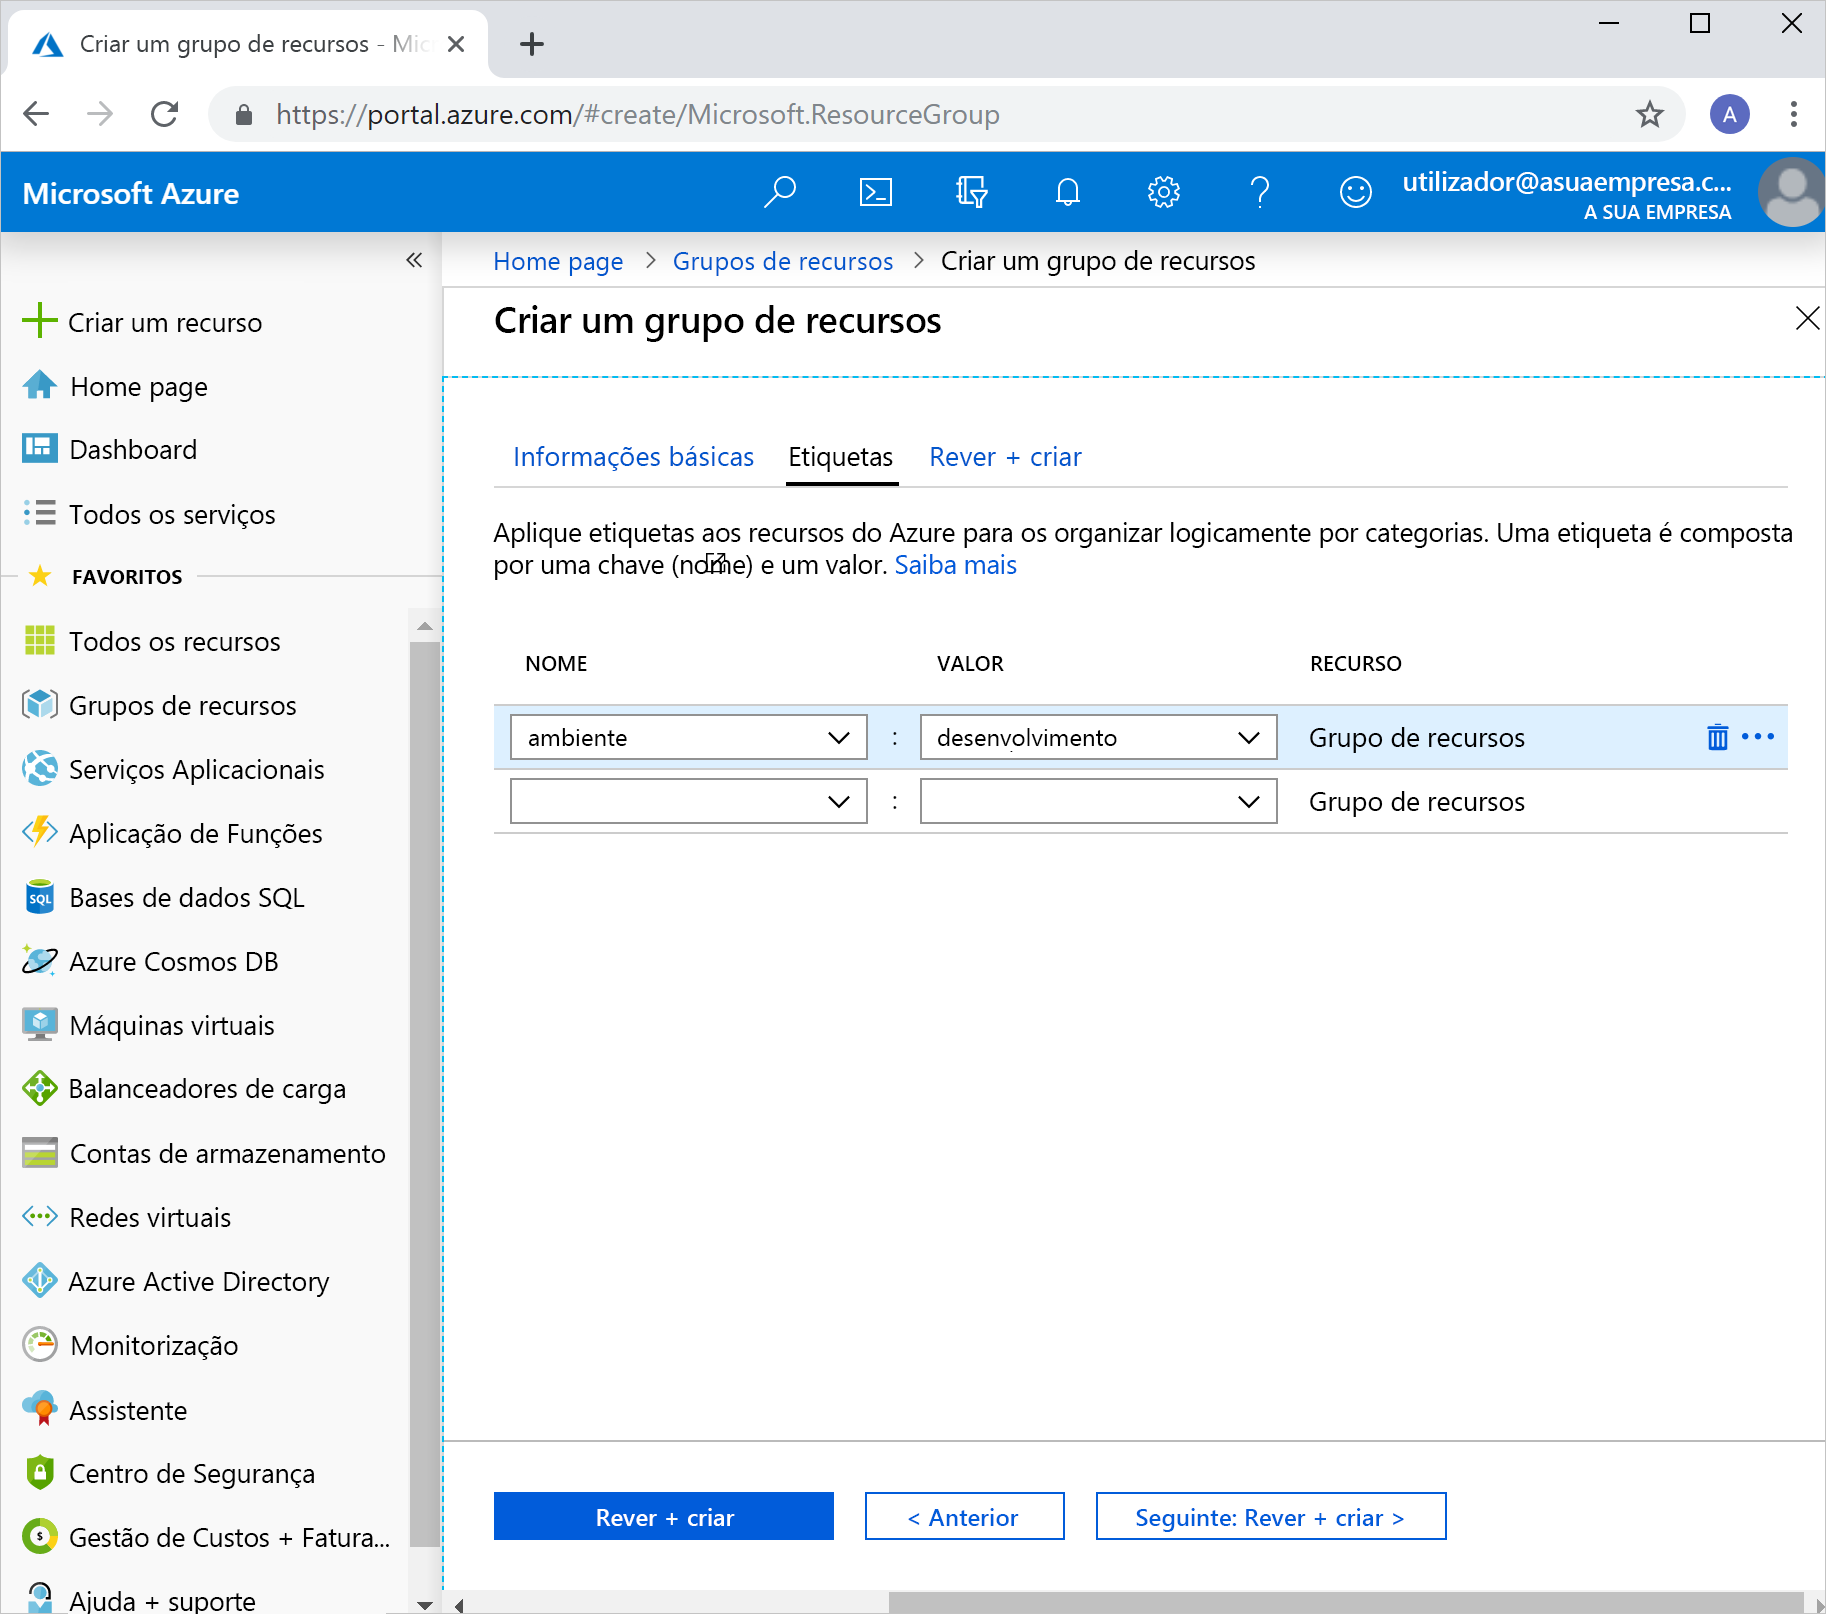Image resolution: width=1826 pixels, height=1614 pixels.
Task: Click the Monitorização gauge icon
Action: [40, 1345]
